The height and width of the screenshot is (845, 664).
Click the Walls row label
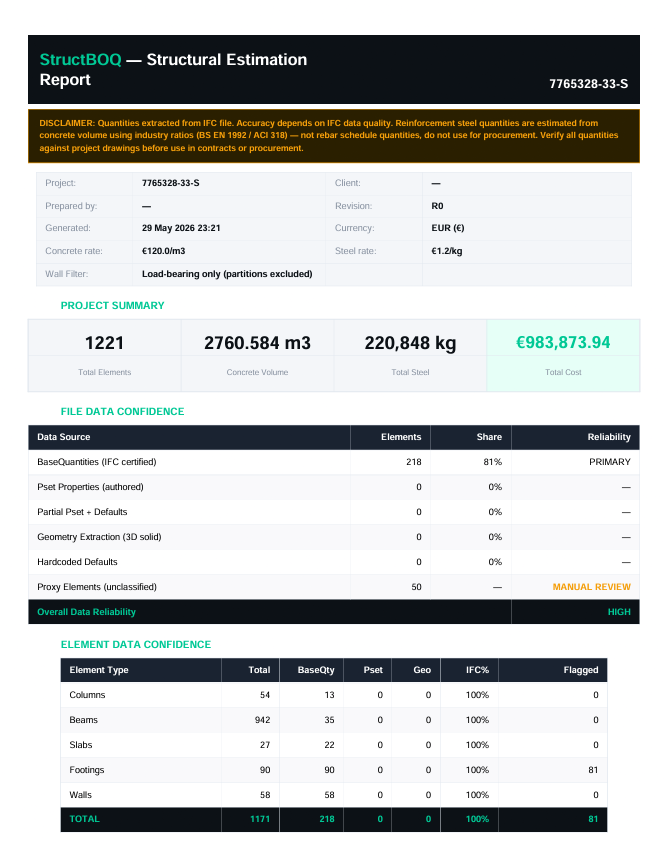(80, 795)
